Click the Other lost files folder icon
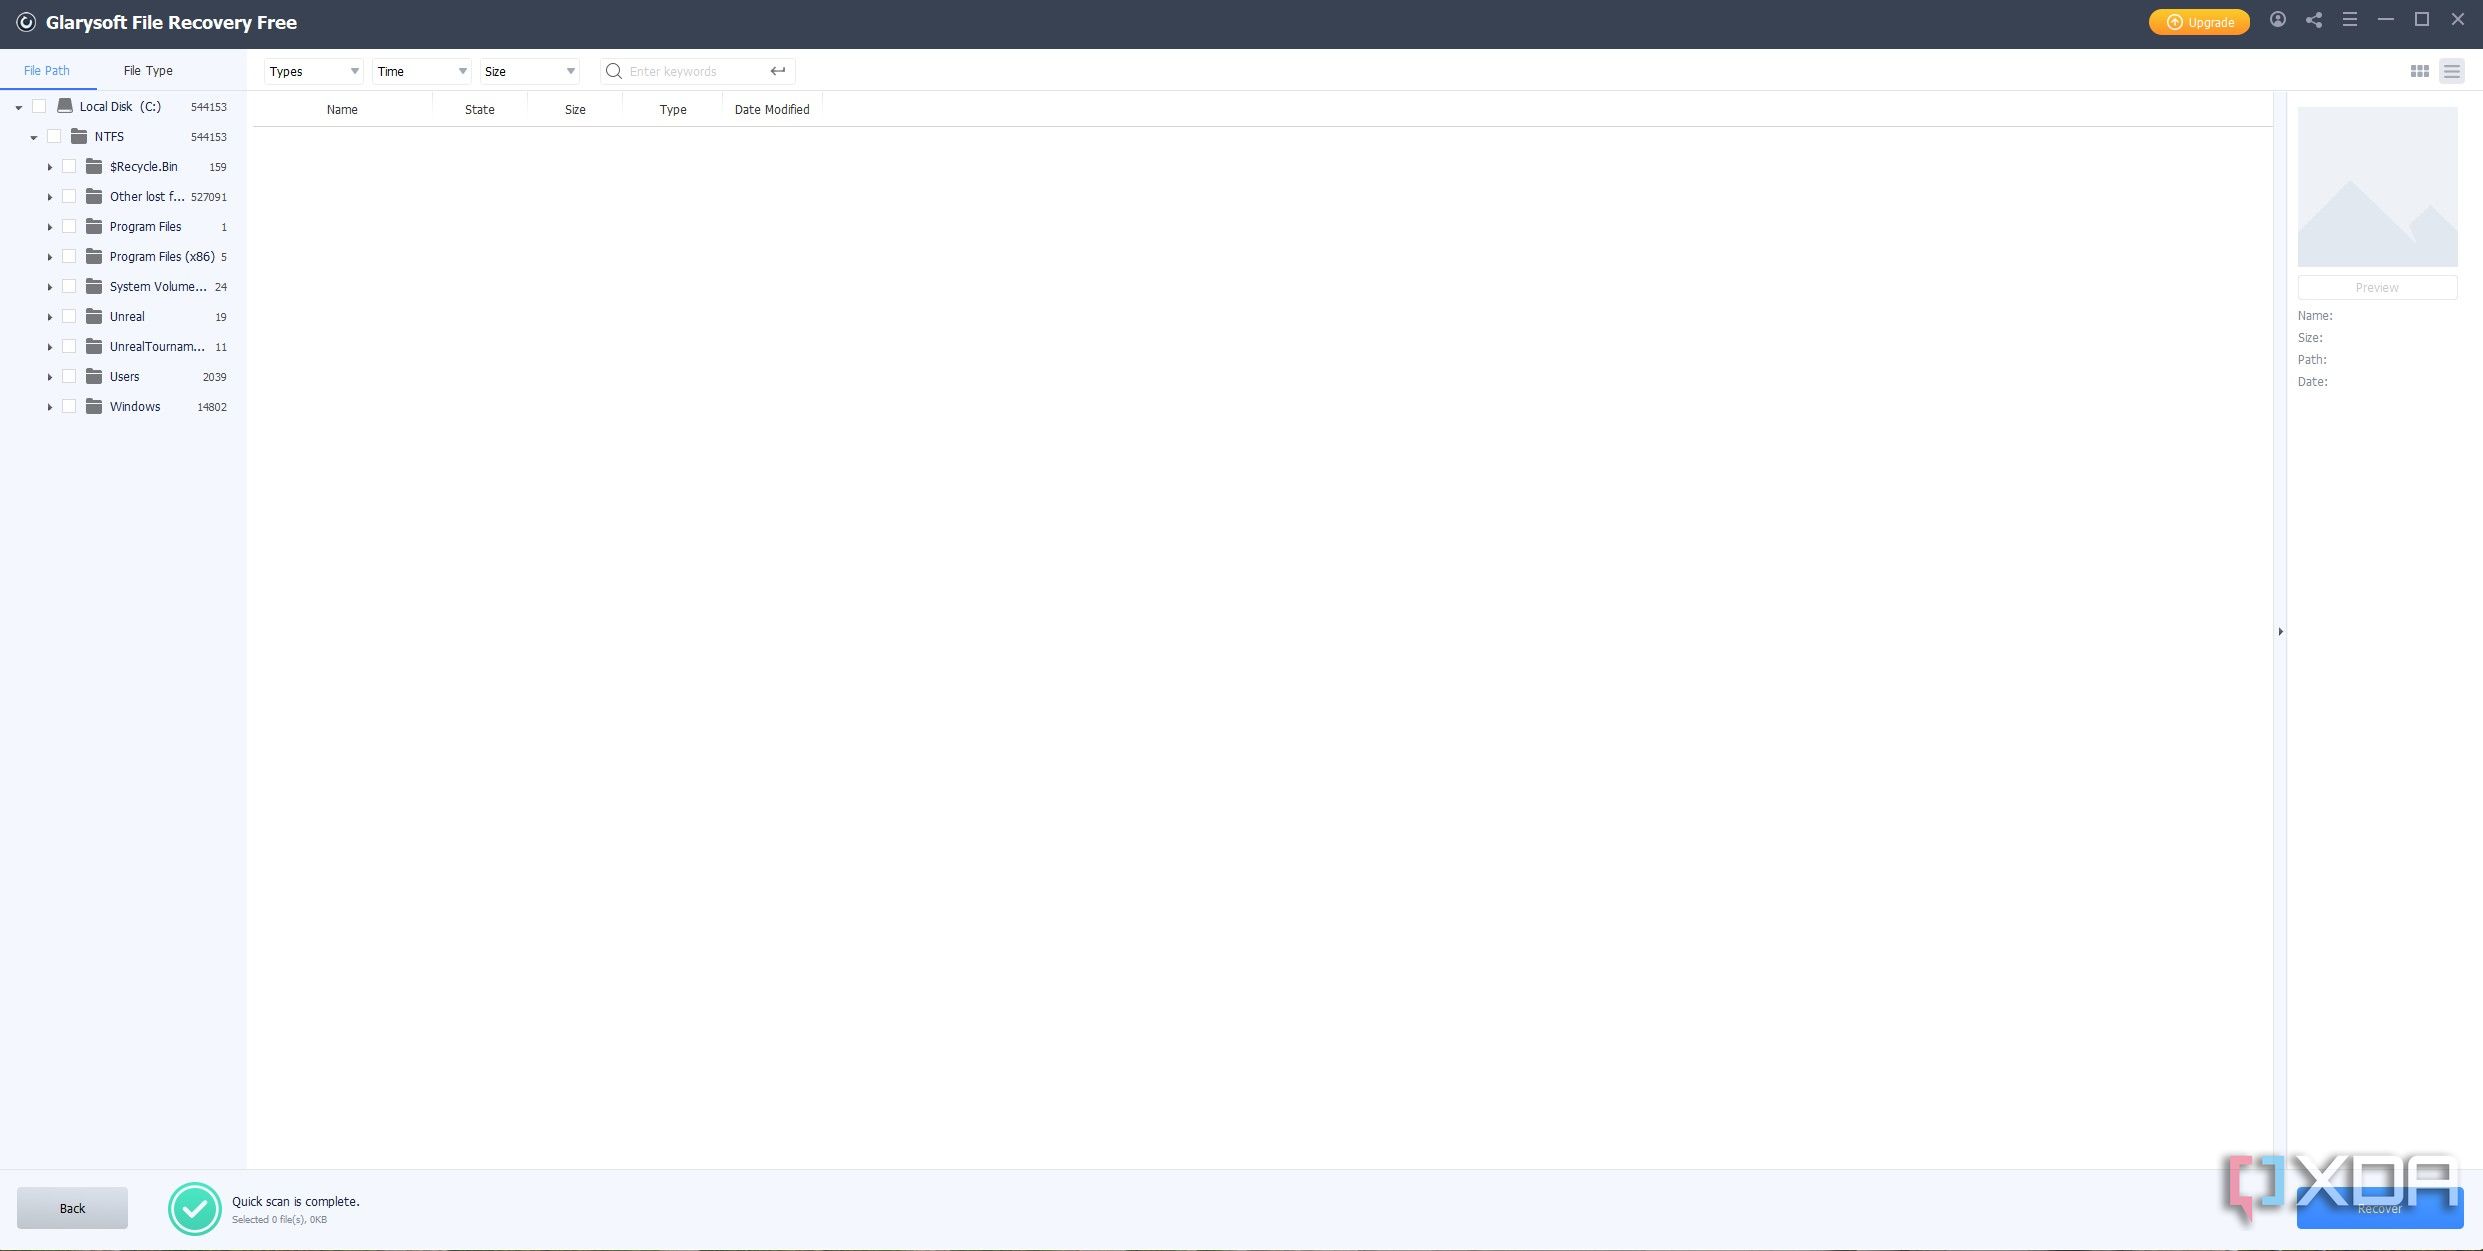2483x1251 pixels. 94,196
